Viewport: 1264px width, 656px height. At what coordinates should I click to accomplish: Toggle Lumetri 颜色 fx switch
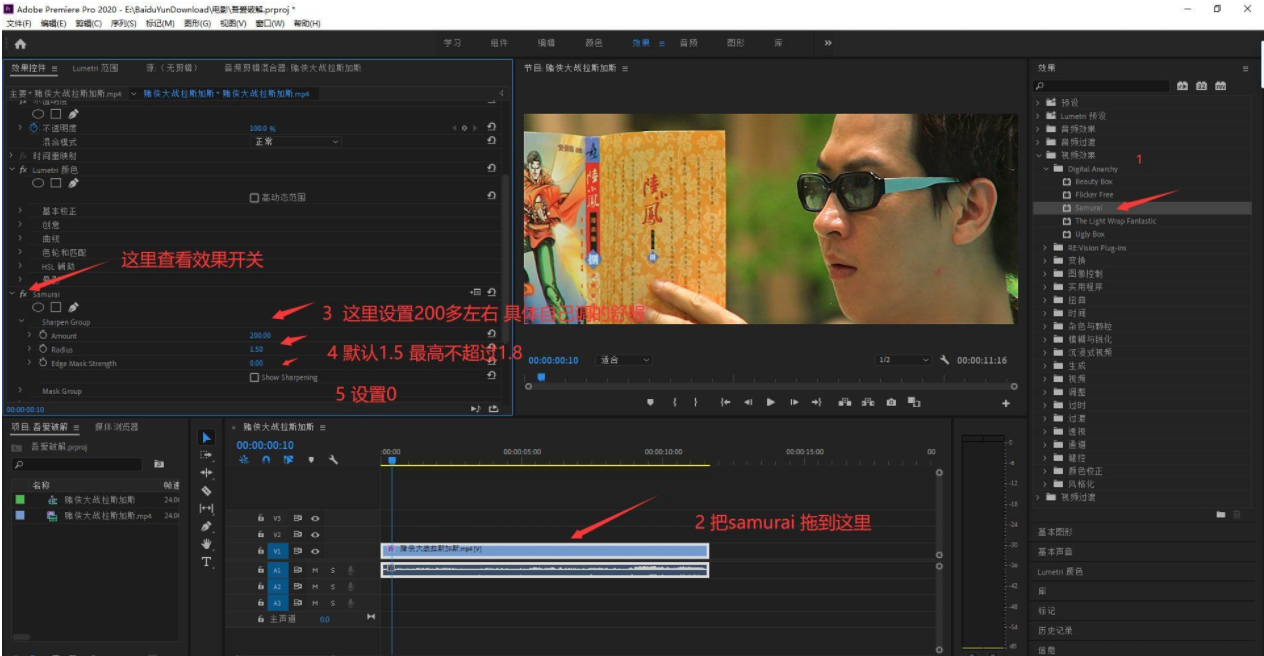click(x=23, y=170)
